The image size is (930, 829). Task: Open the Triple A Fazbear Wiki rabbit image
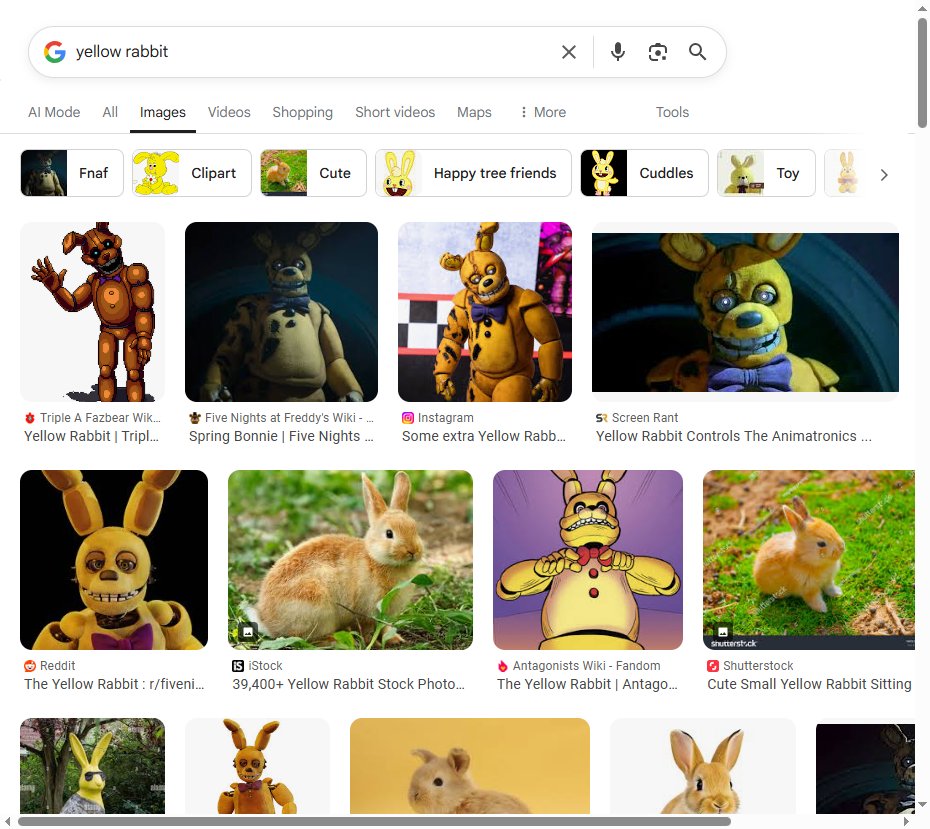93,312
